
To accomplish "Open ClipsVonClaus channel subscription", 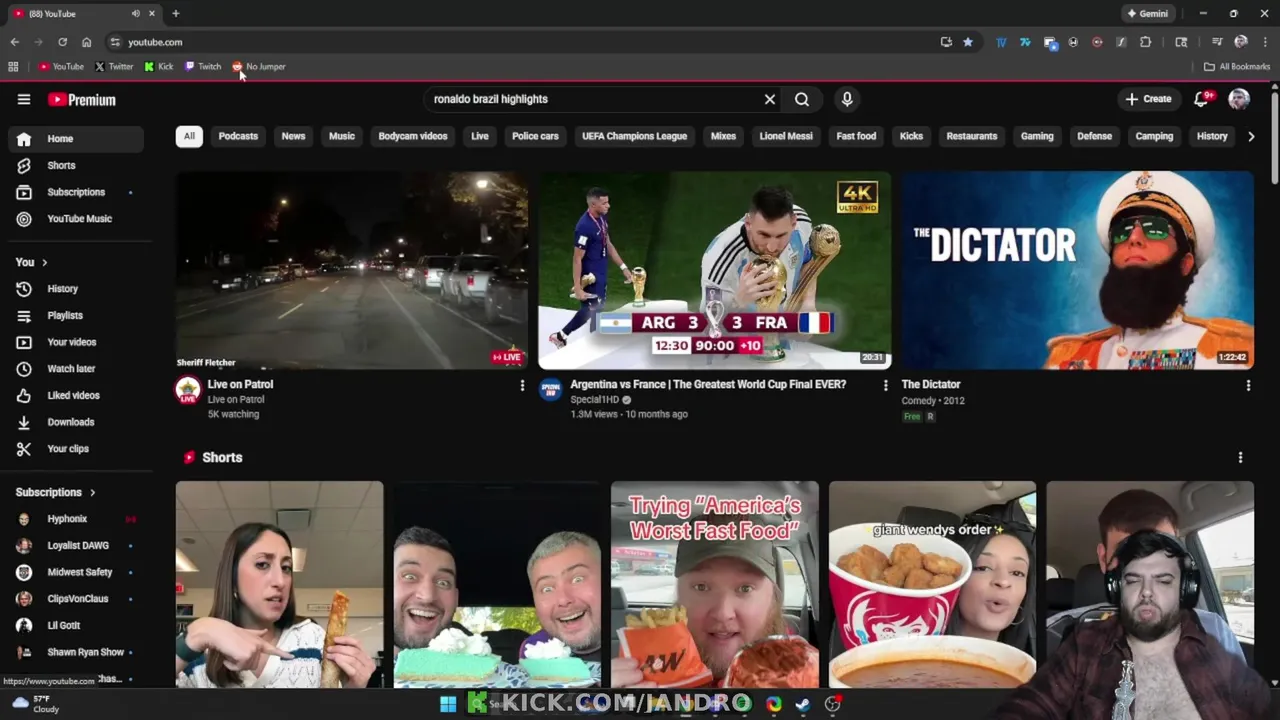I will pyautogui.click(x=76, y=599).
